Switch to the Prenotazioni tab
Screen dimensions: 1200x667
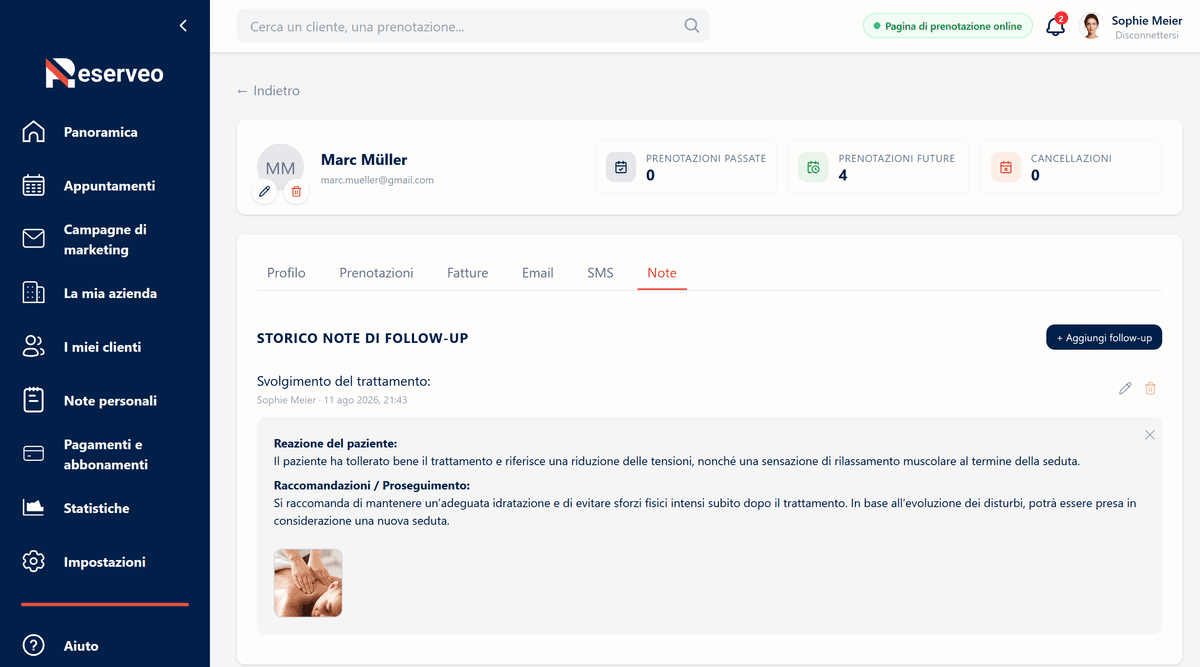(376, 273)
